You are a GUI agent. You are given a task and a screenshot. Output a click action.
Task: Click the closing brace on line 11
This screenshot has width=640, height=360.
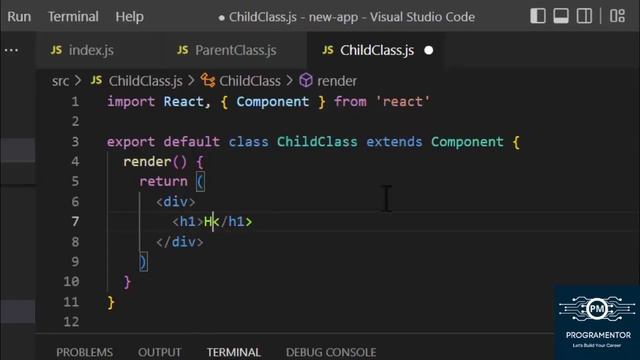point(111,302)
